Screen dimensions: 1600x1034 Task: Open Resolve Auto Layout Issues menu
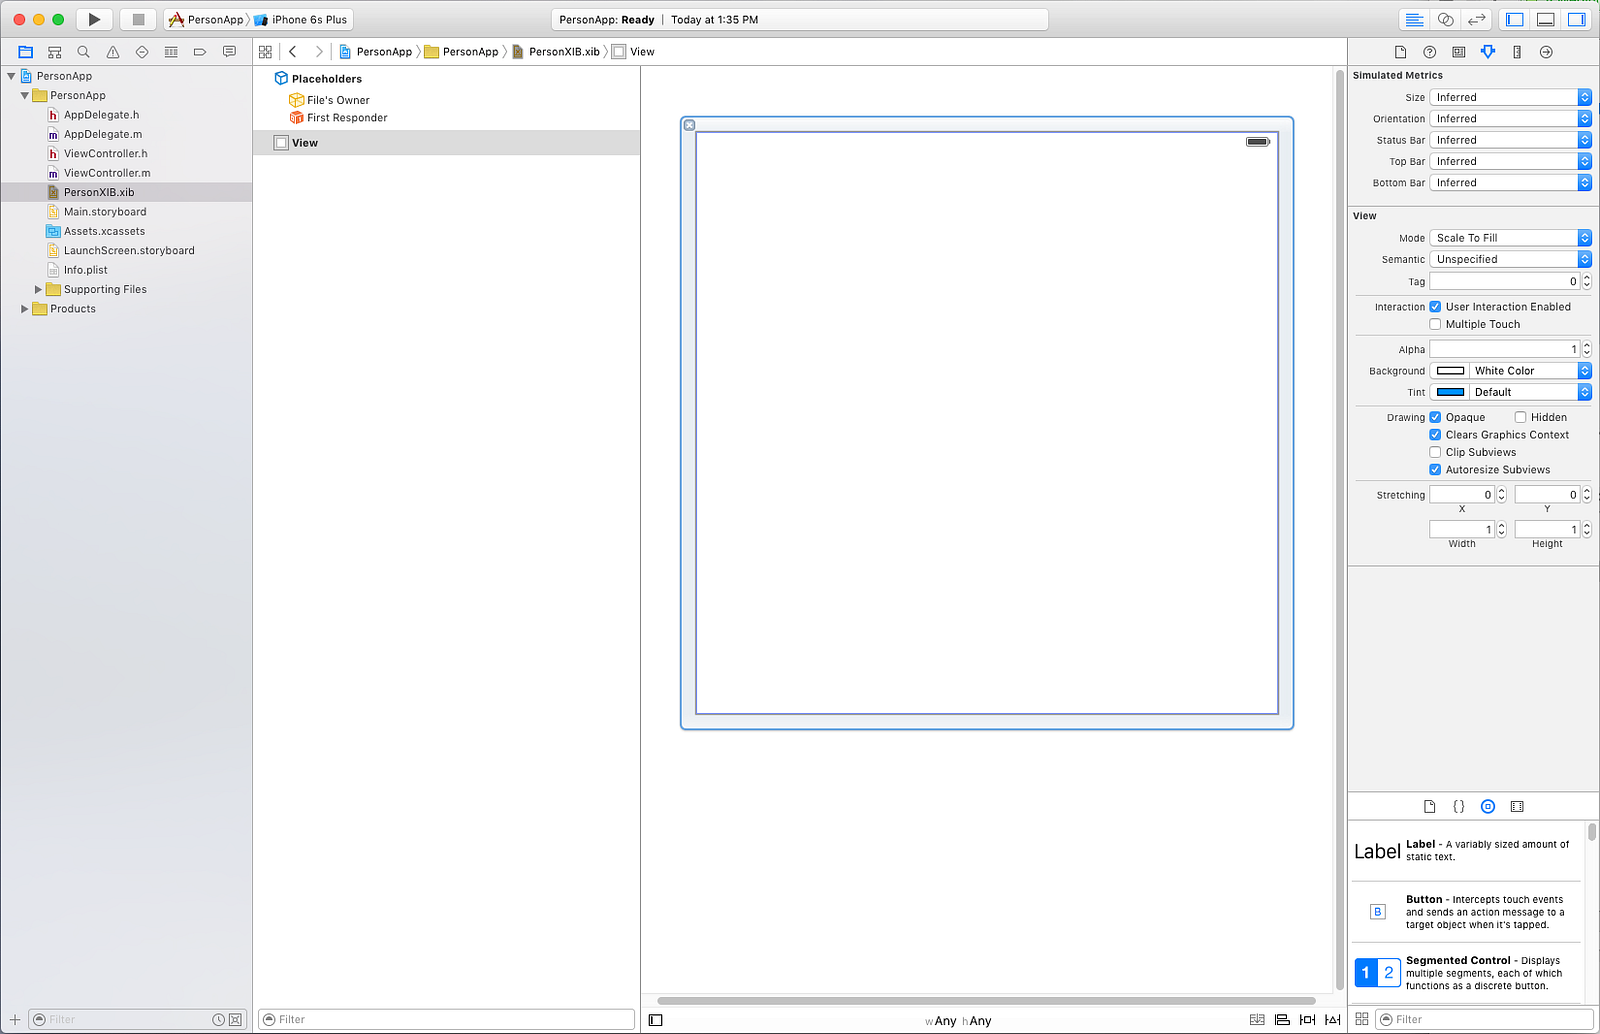1332,1020
